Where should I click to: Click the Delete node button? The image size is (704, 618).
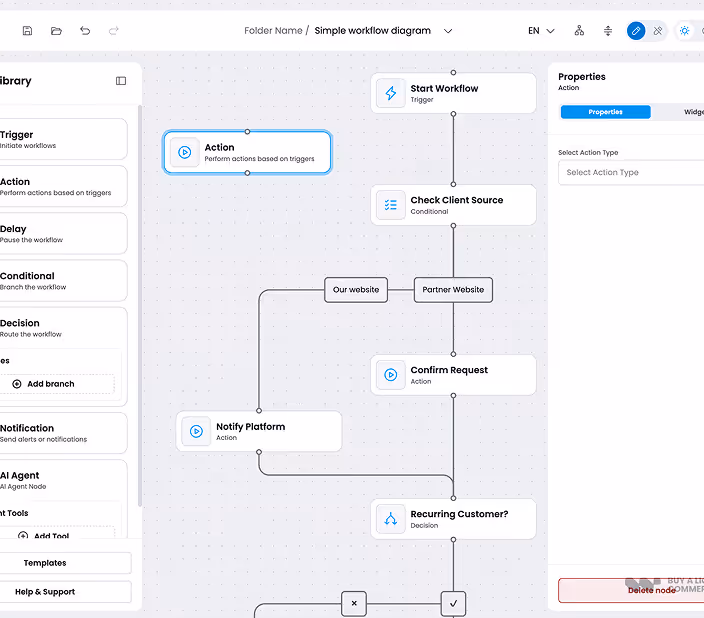click(x=631, y=590)
